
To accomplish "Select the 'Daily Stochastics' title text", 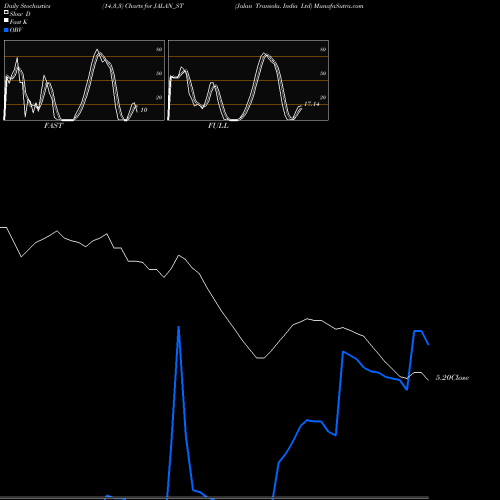I will click(x=27, y=6).
